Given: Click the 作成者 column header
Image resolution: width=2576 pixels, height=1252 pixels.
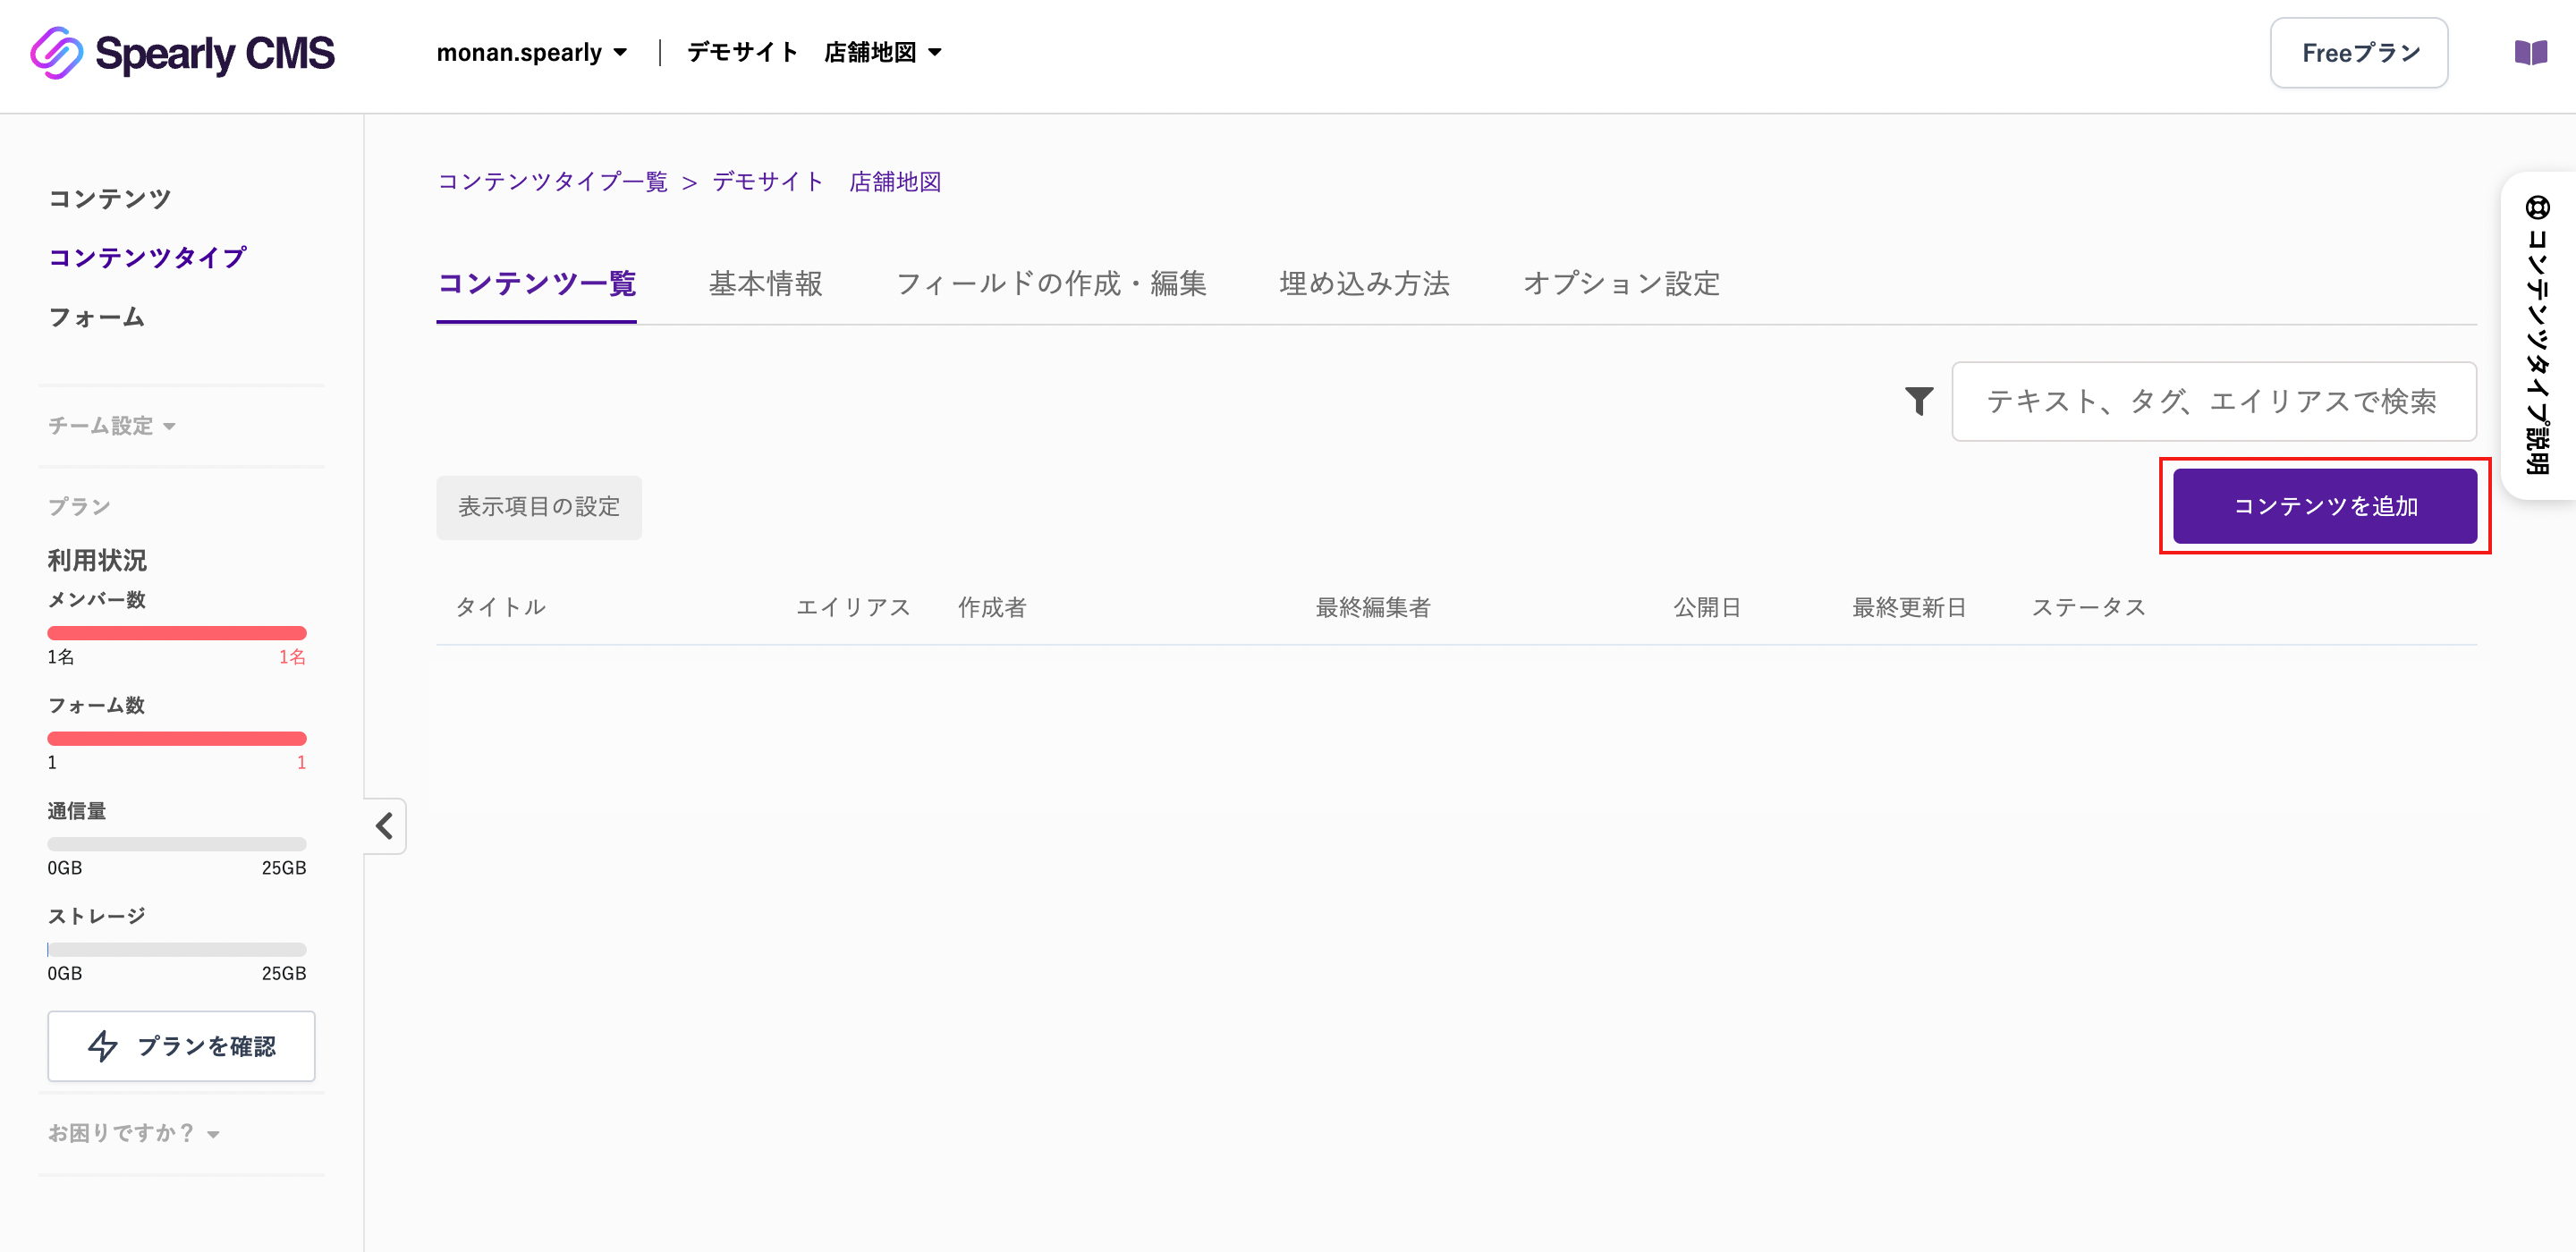Looking at the screenshot, I should (992, 607).
